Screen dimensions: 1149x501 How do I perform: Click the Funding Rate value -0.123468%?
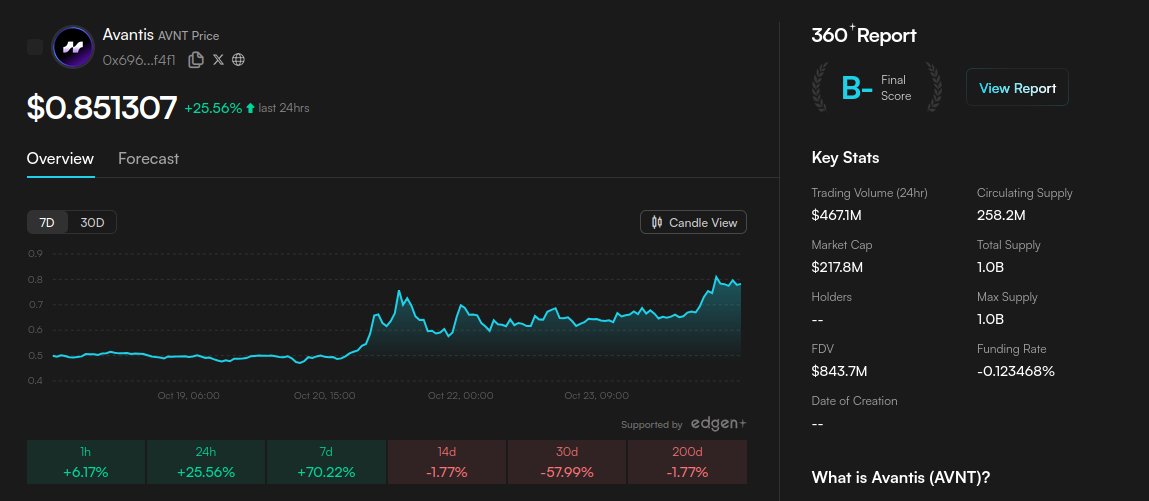1016,371
